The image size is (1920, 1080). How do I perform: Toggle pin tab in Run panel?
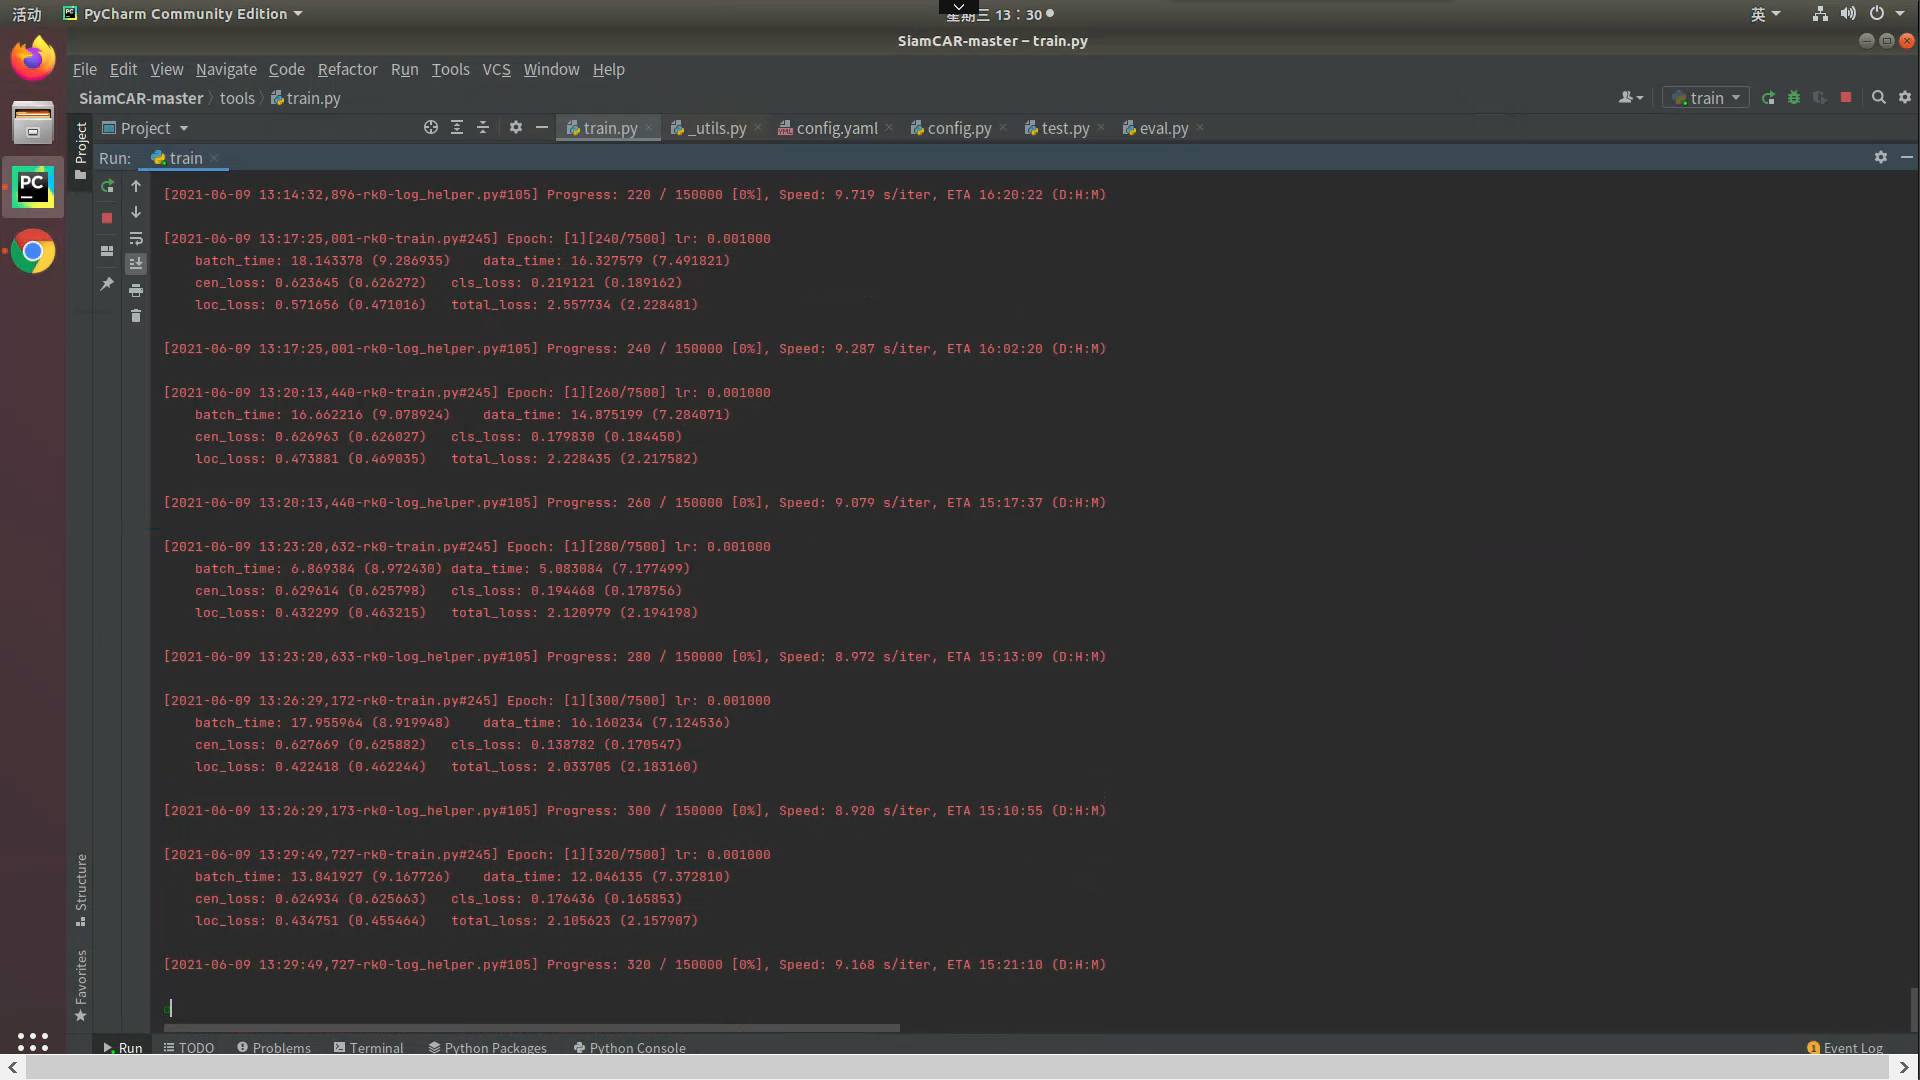107,284
